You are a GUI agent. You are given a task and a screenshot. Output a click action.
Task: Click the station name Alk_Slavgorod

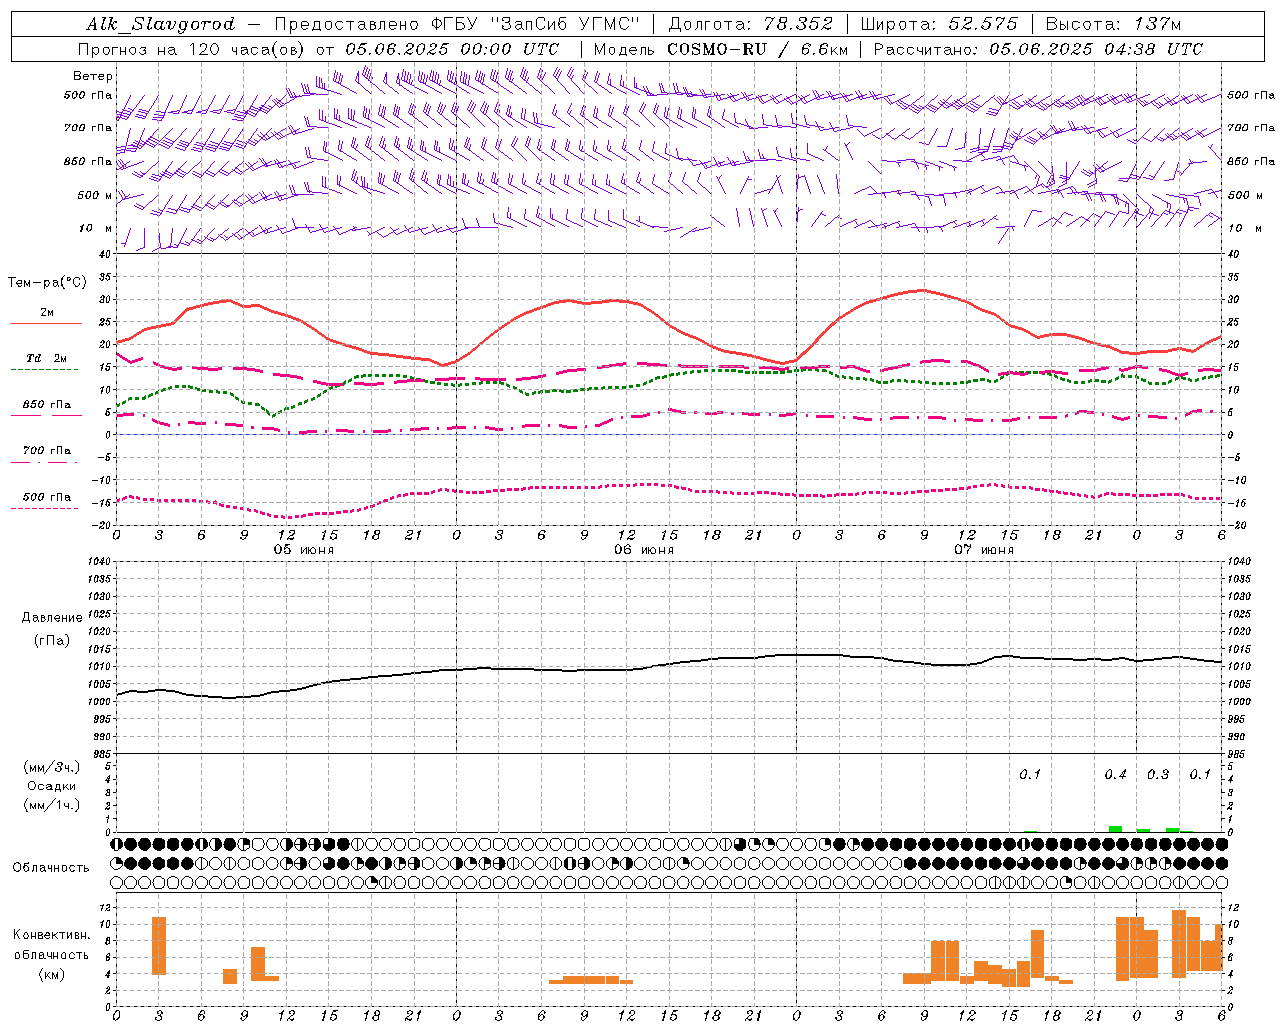(x=161, y=24)
